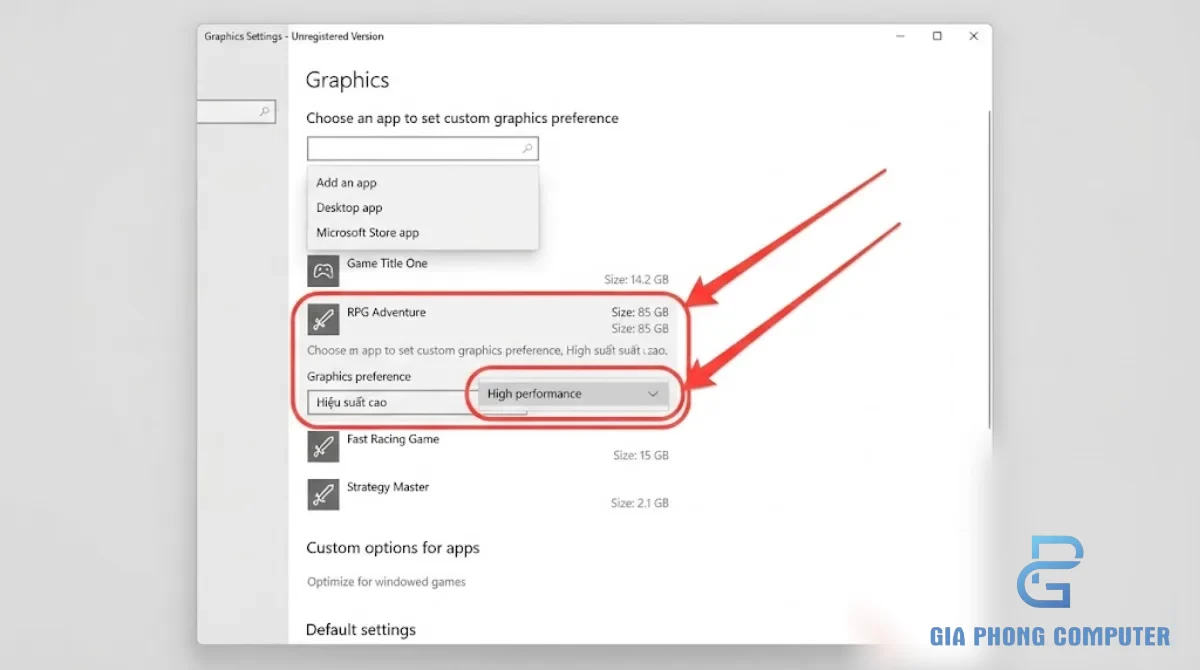Expand the High performance dropdown chevron arrow
The image size is (1200, 670).
653,394
